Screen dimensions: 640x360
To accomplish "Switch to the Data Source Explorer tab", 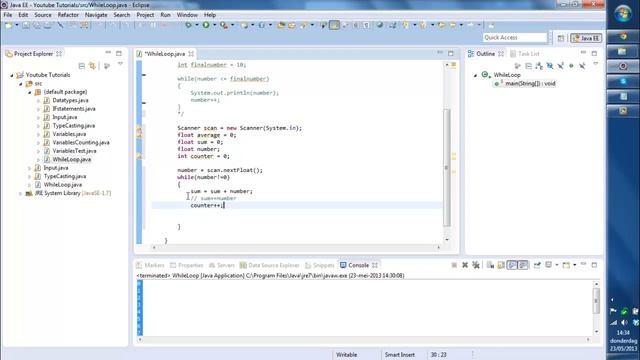I will tap(269, 265).
